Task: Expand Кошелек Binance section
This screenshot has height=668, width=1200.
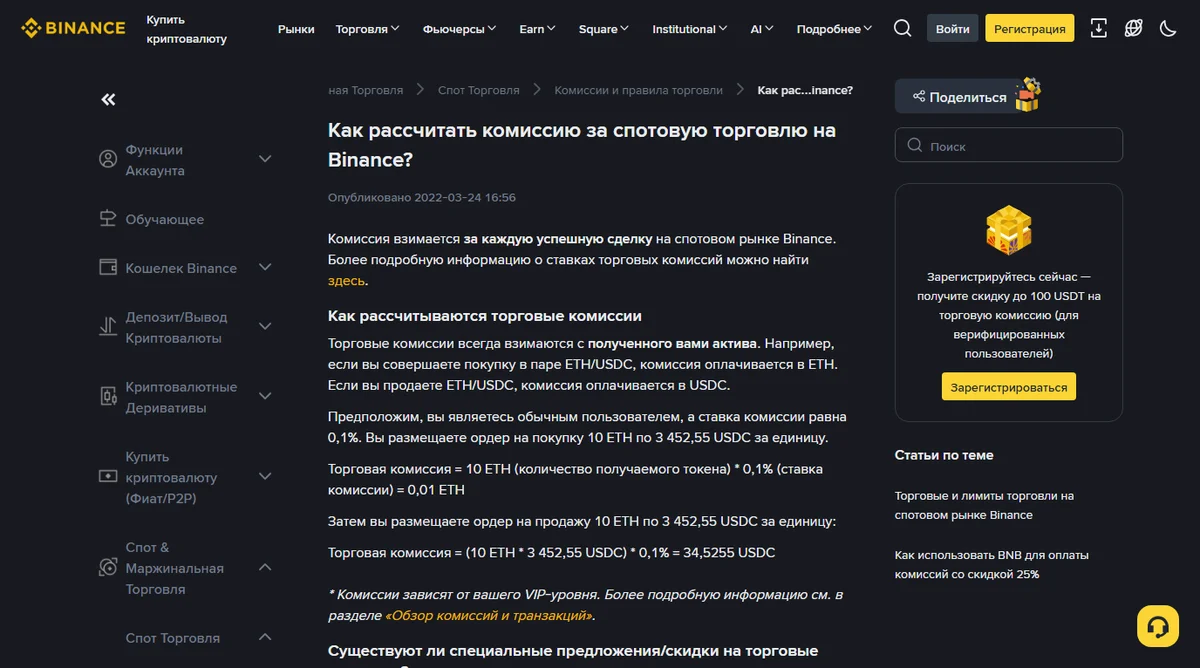Action: click(265, 267)
